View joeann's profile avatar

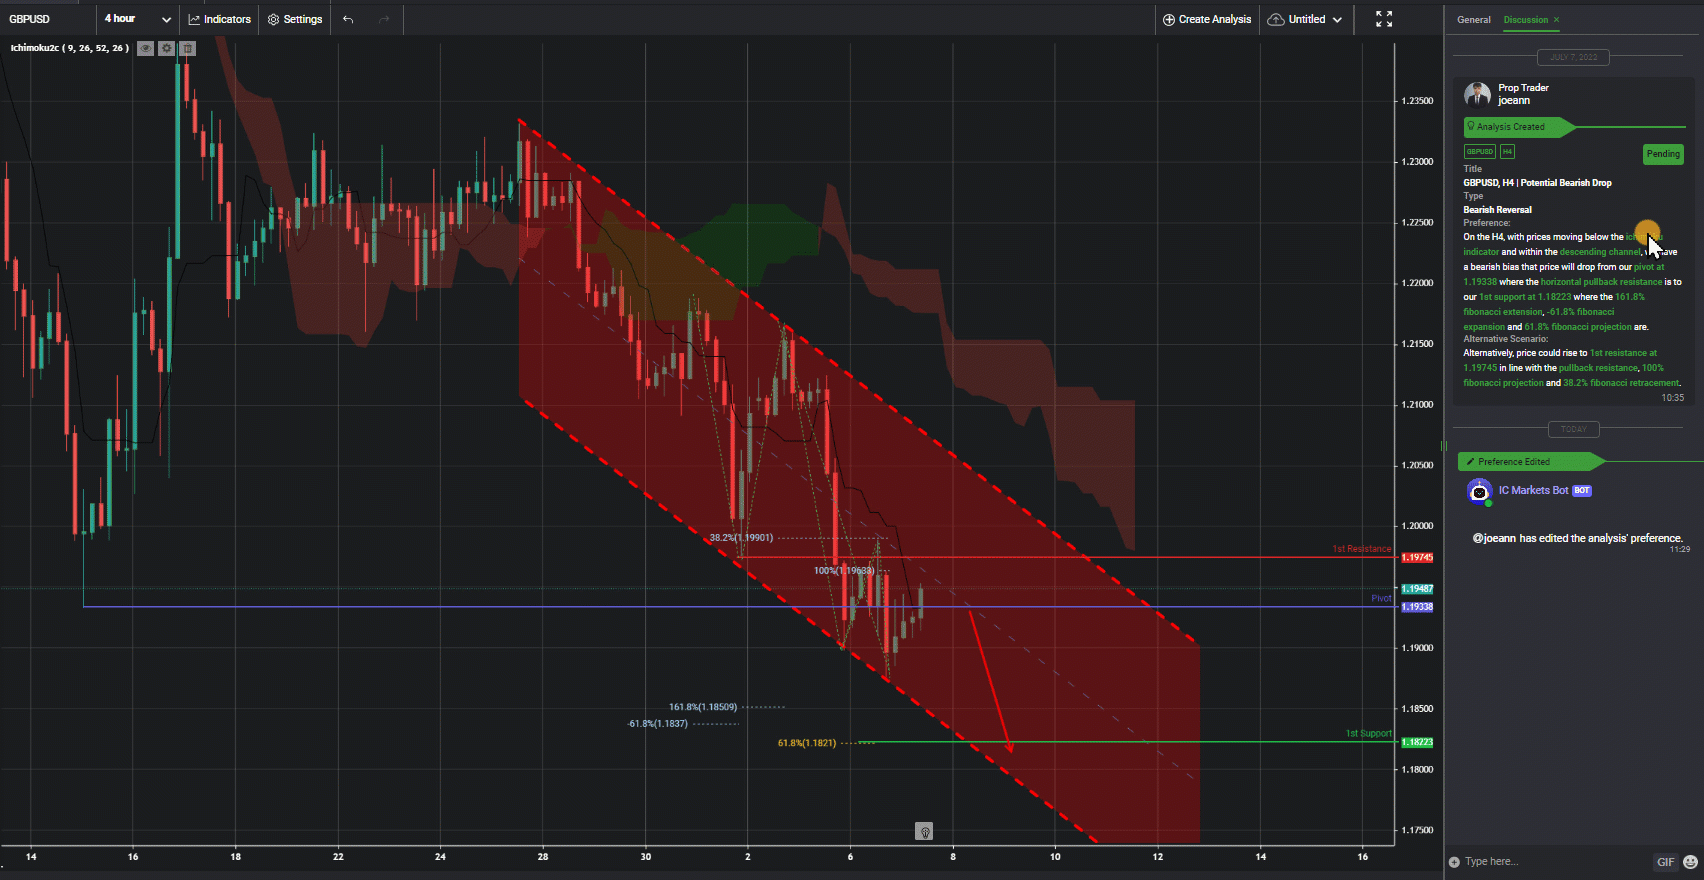(1477, 95)
